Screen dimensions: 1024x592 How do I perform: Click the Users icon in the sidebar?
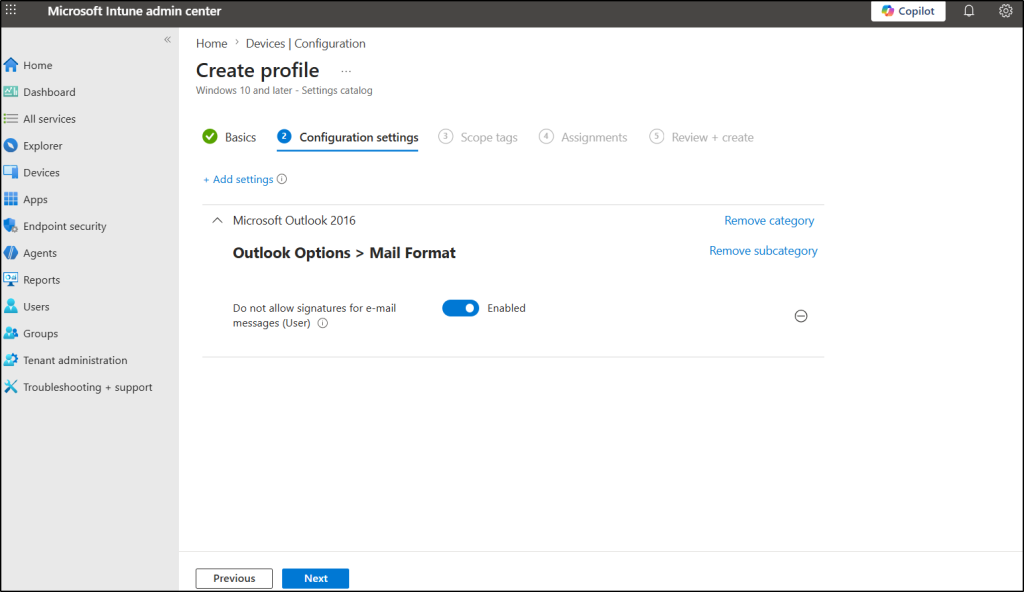(11, 306)
